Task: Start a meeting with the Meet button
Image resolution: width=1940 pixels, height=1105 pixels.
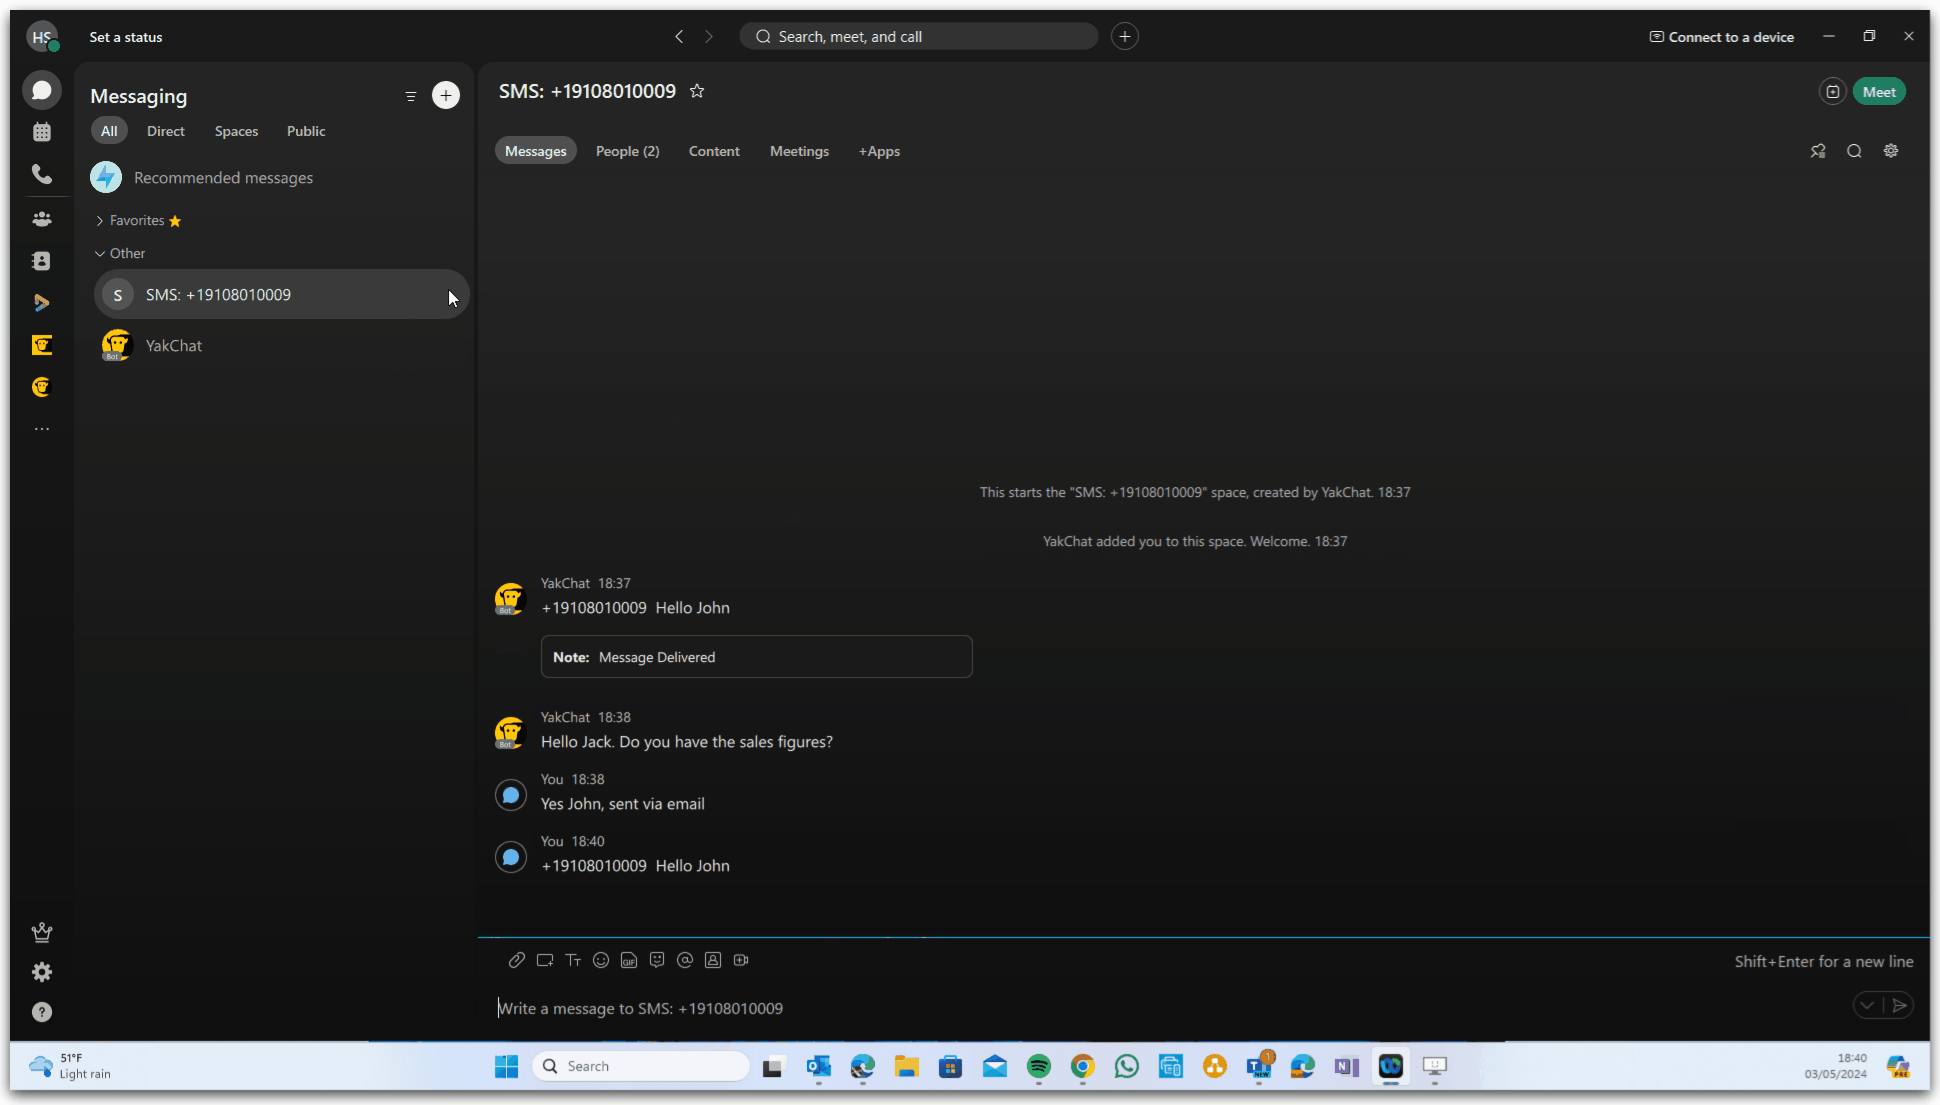Action: [1879, 92]
